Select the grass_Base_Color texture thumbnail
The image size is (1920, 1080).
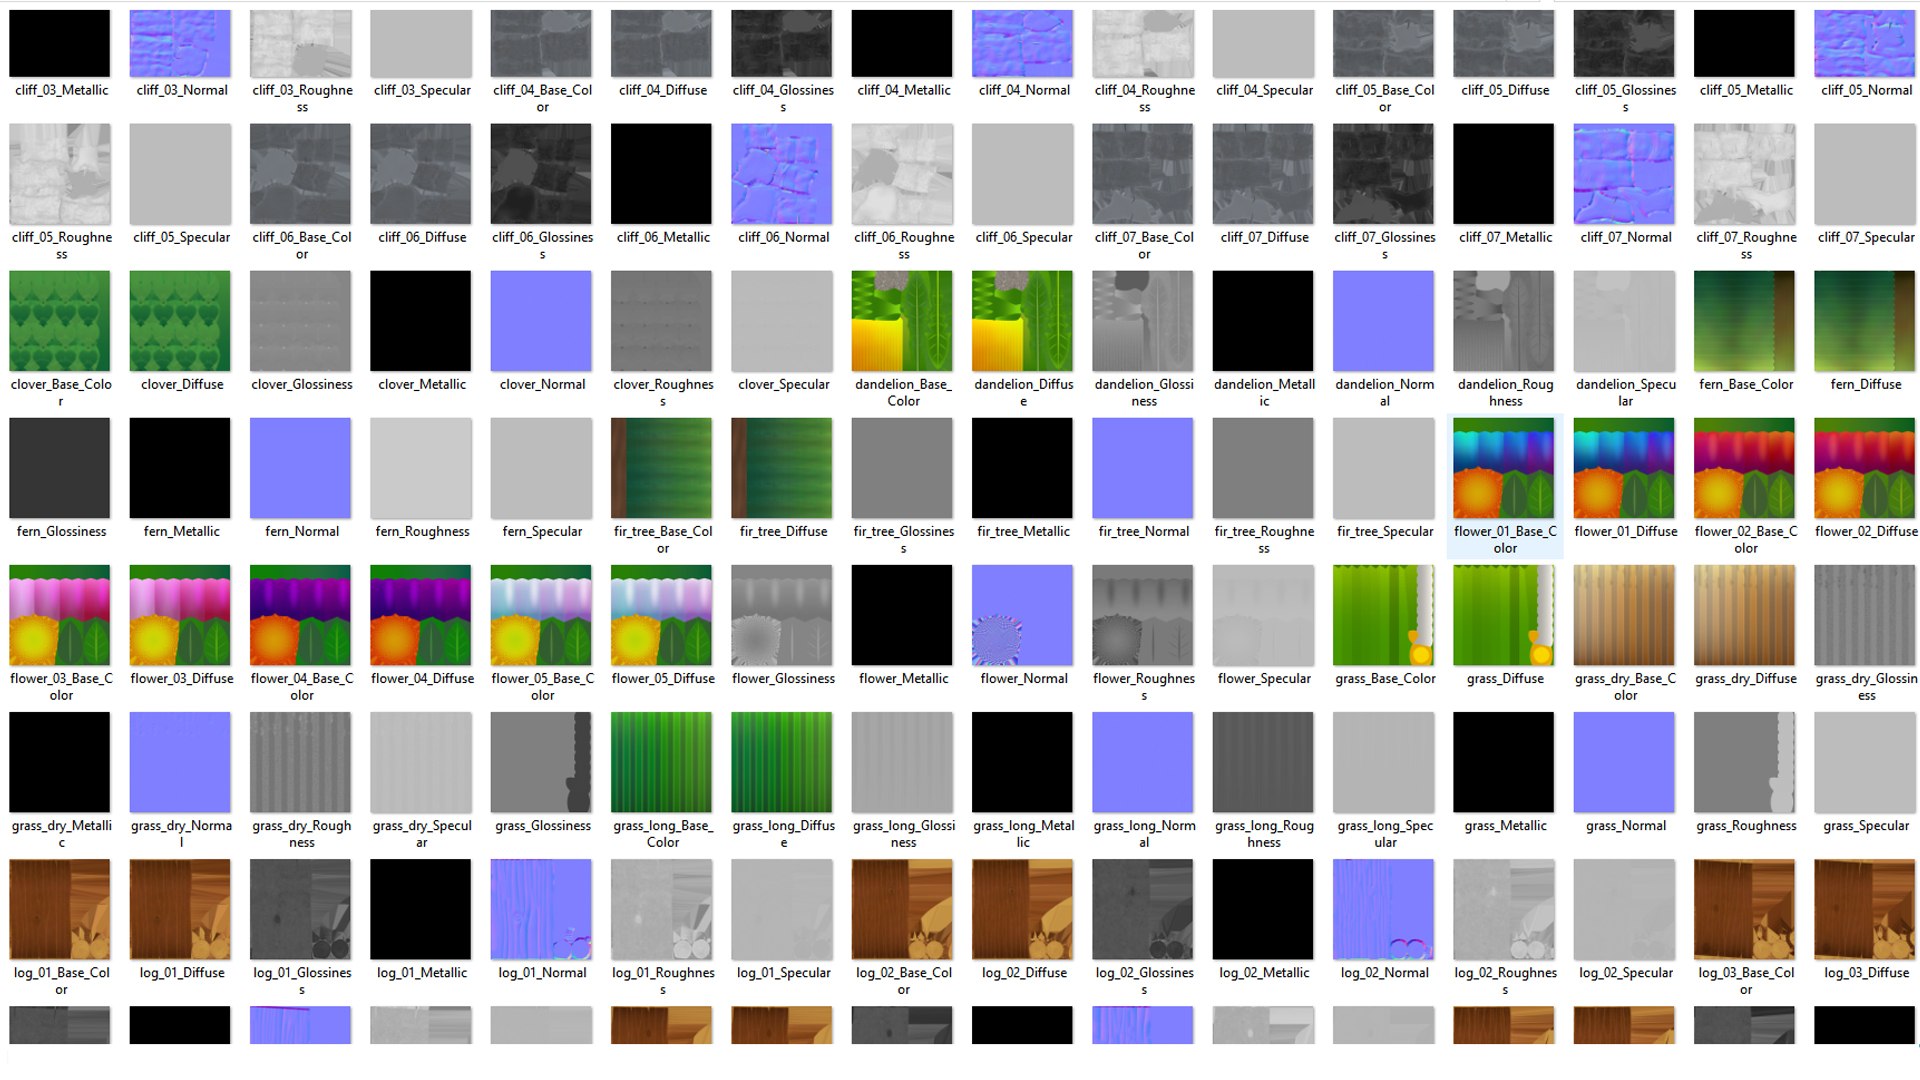pyautogui.click(x=1384, y=615)
